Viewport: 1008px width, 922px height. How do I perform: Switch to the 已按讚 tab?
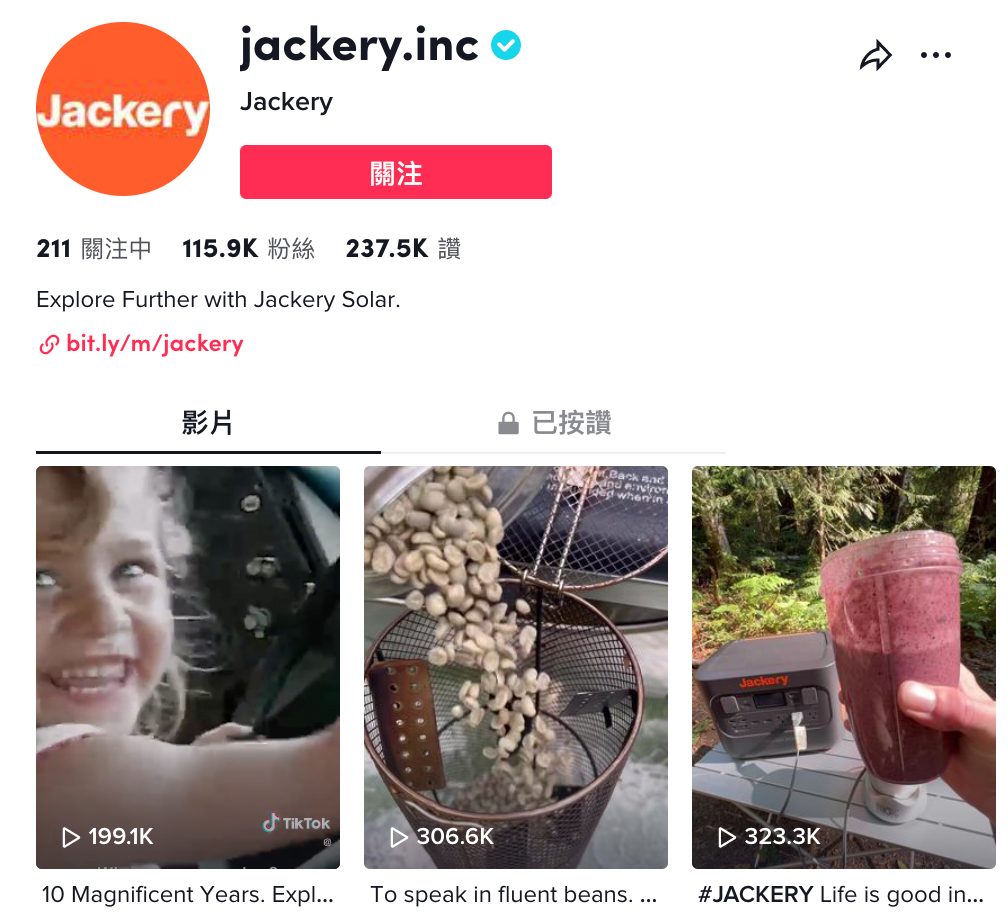tap(554, 423)
